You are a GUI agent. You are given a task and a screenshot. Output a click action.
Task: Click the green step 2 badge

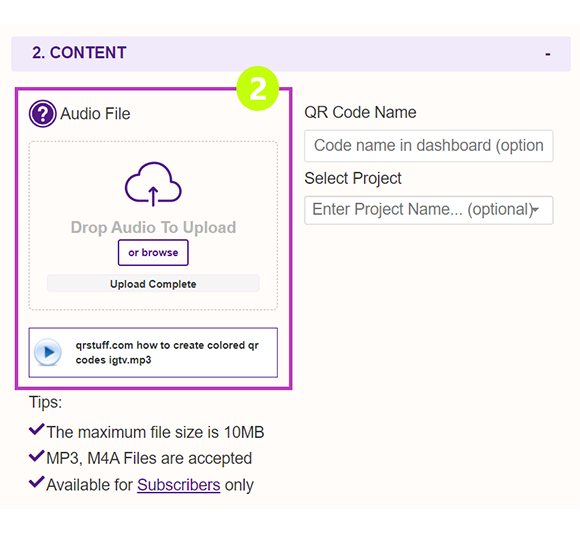257,88
